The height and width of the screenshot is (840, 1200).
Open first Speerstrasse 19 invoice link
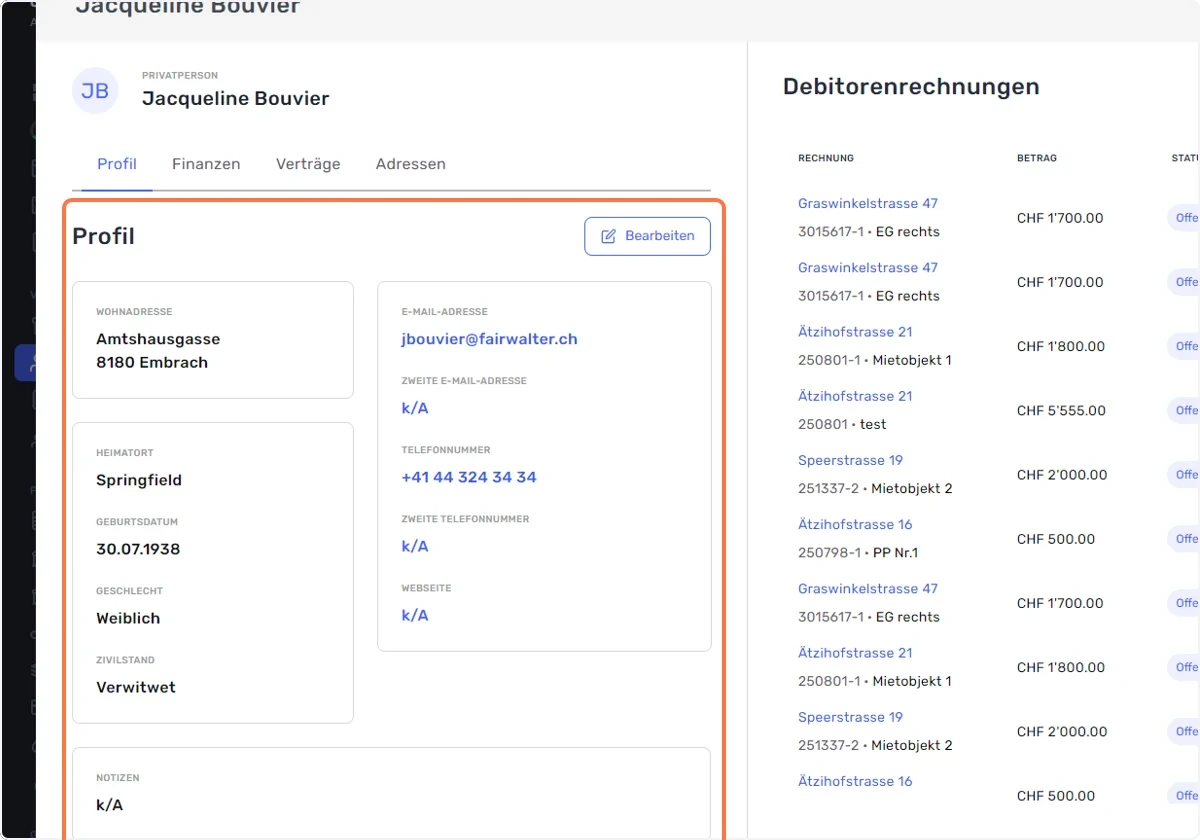850,460
